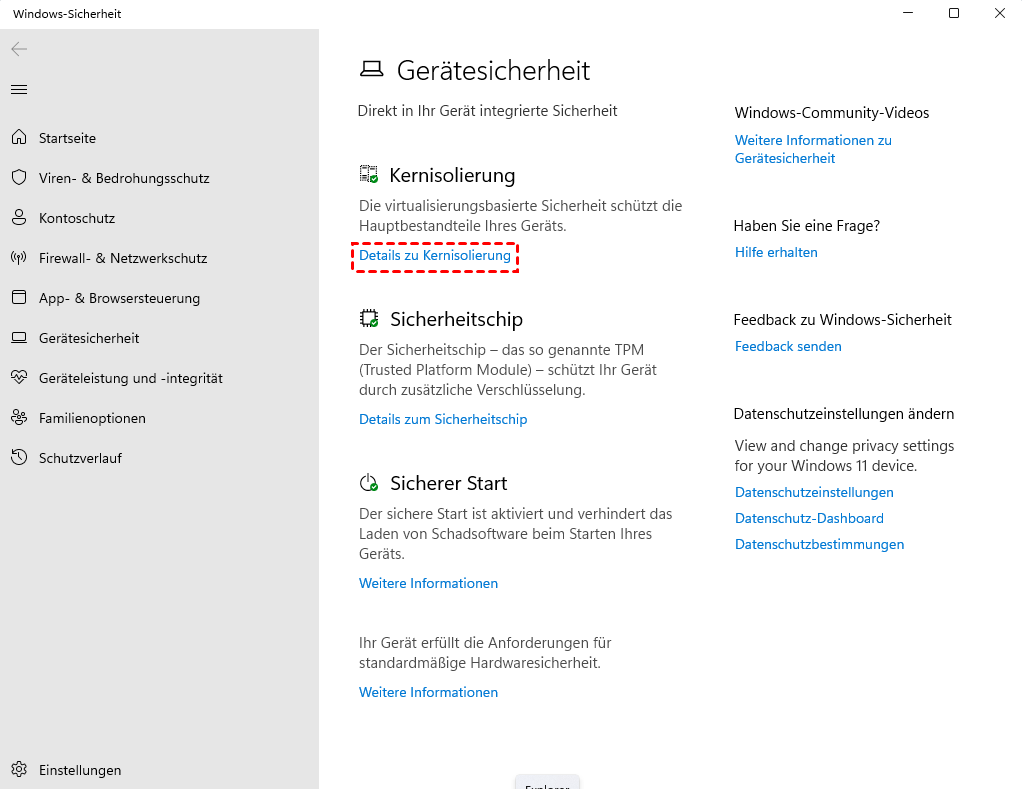This screenshot has height=789, width=1022.
Task: Open Details zu Kernisolierung link
Action: click(x=435, y=255)
